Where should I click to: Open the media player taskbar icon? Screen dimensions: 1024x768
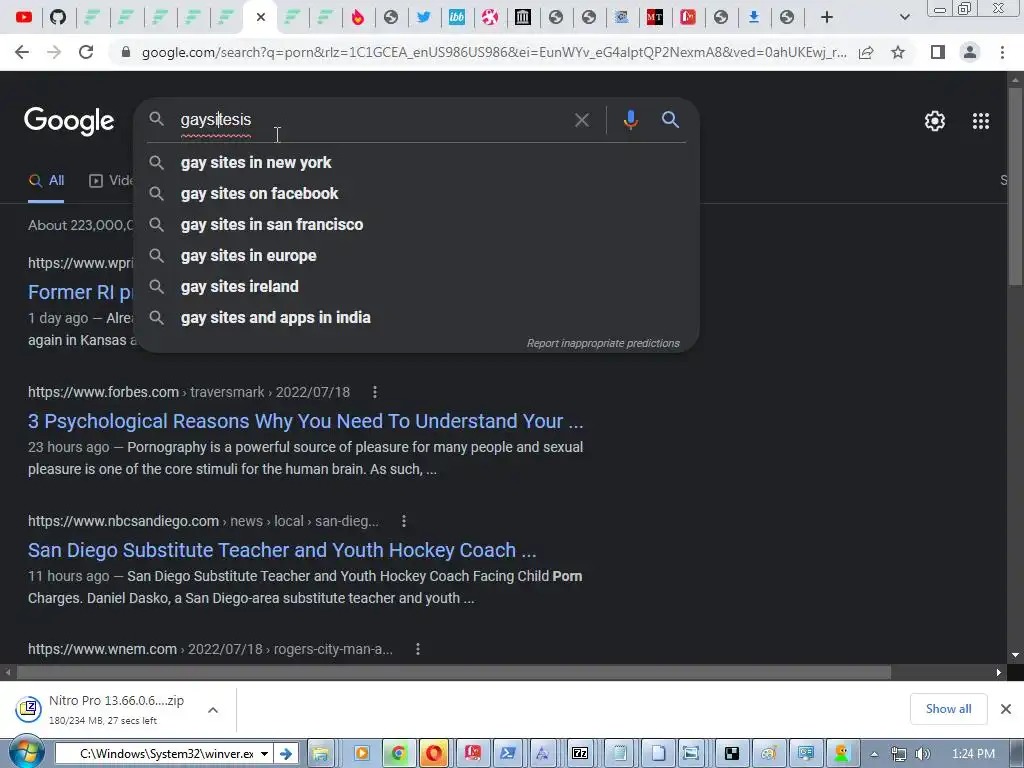pyautogui.click(x=361, y=754)
